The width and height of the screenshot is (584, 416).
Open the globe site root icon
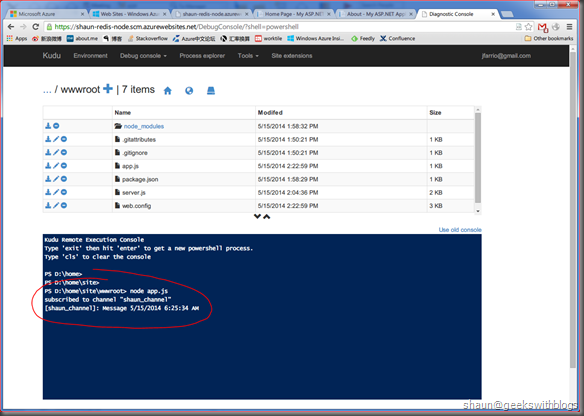pyautogui.click(x=189, y=90)
